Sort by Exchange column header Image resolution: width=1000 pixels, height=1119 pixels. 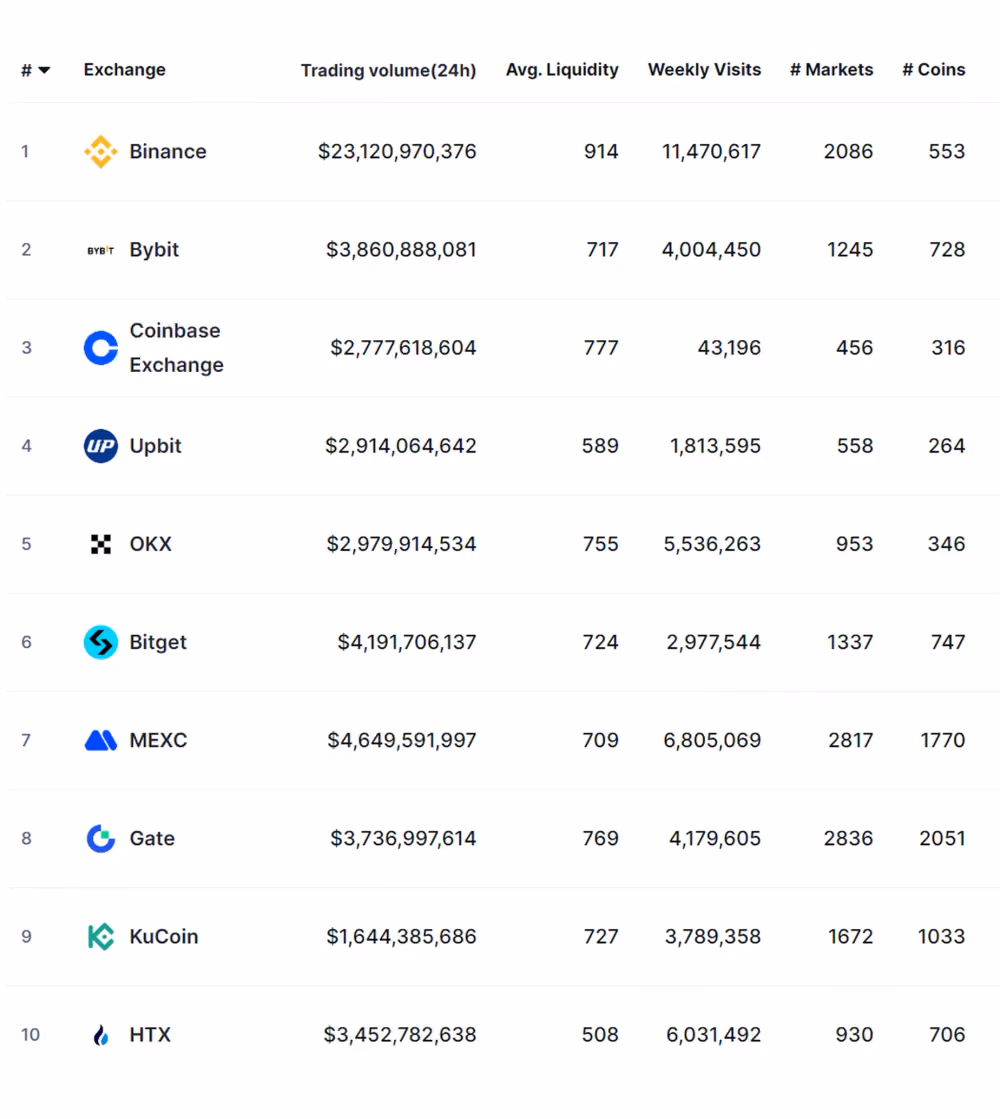tap(124, 69)
